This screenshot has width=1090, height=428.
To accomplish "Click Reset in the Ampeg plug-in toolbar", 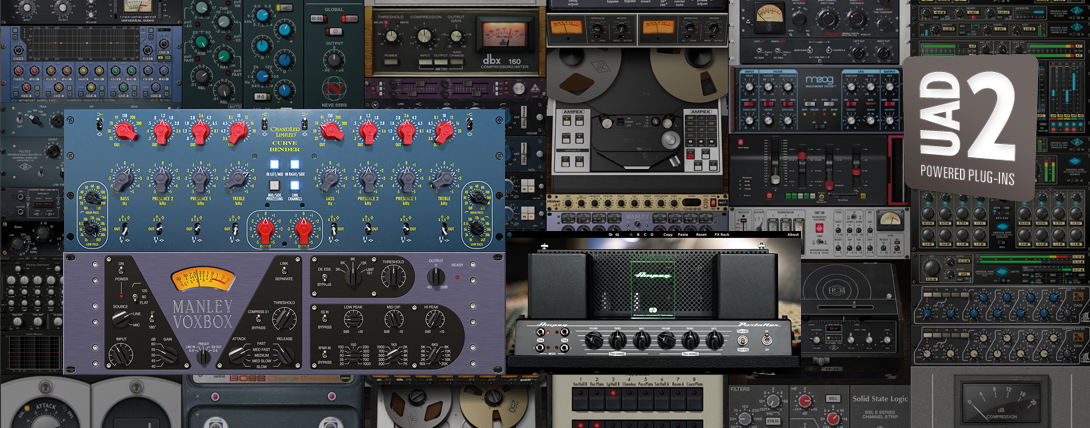I will tap(701, 234).
